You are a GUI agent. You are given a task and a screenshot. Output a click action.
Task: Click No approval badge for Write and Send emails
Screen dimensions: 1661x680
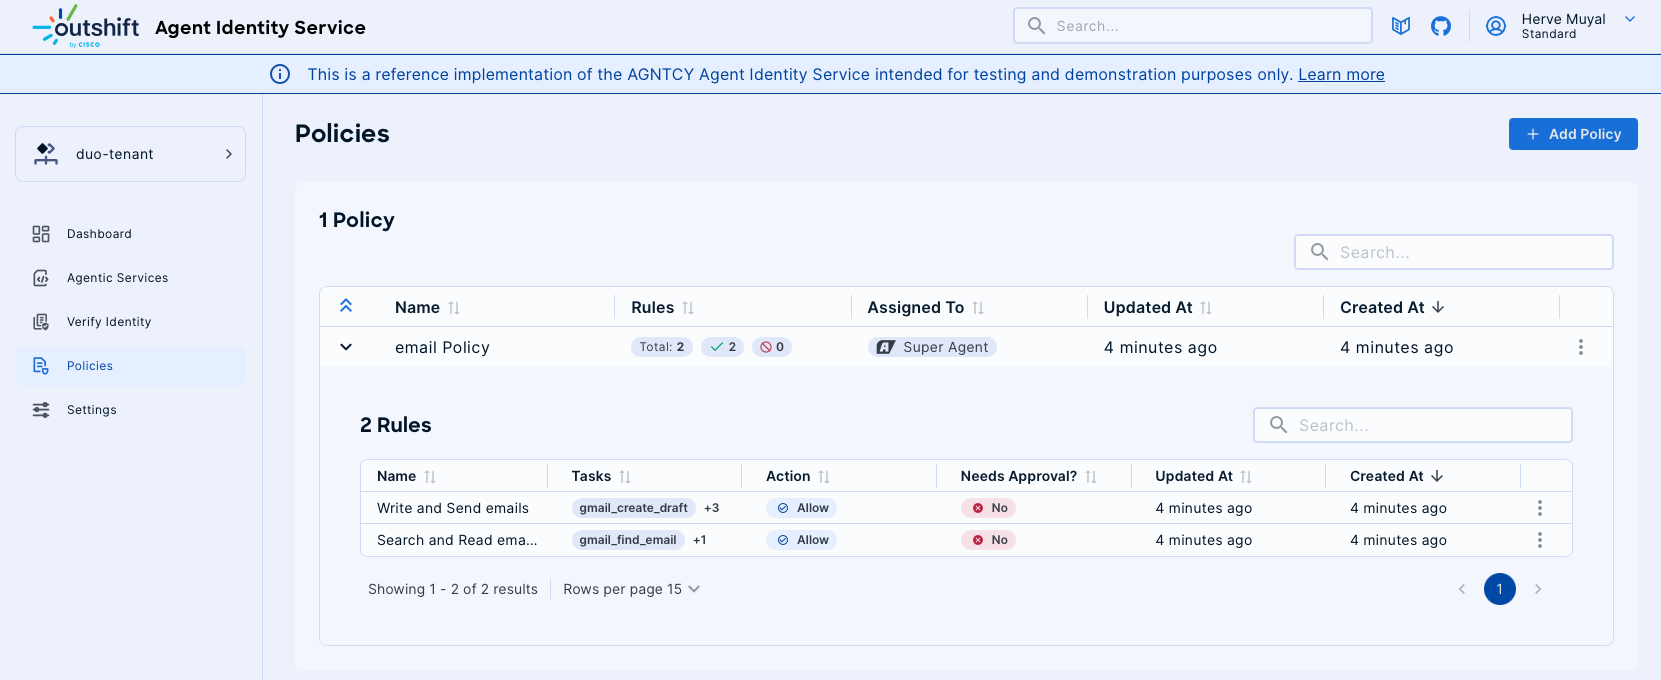989,508
